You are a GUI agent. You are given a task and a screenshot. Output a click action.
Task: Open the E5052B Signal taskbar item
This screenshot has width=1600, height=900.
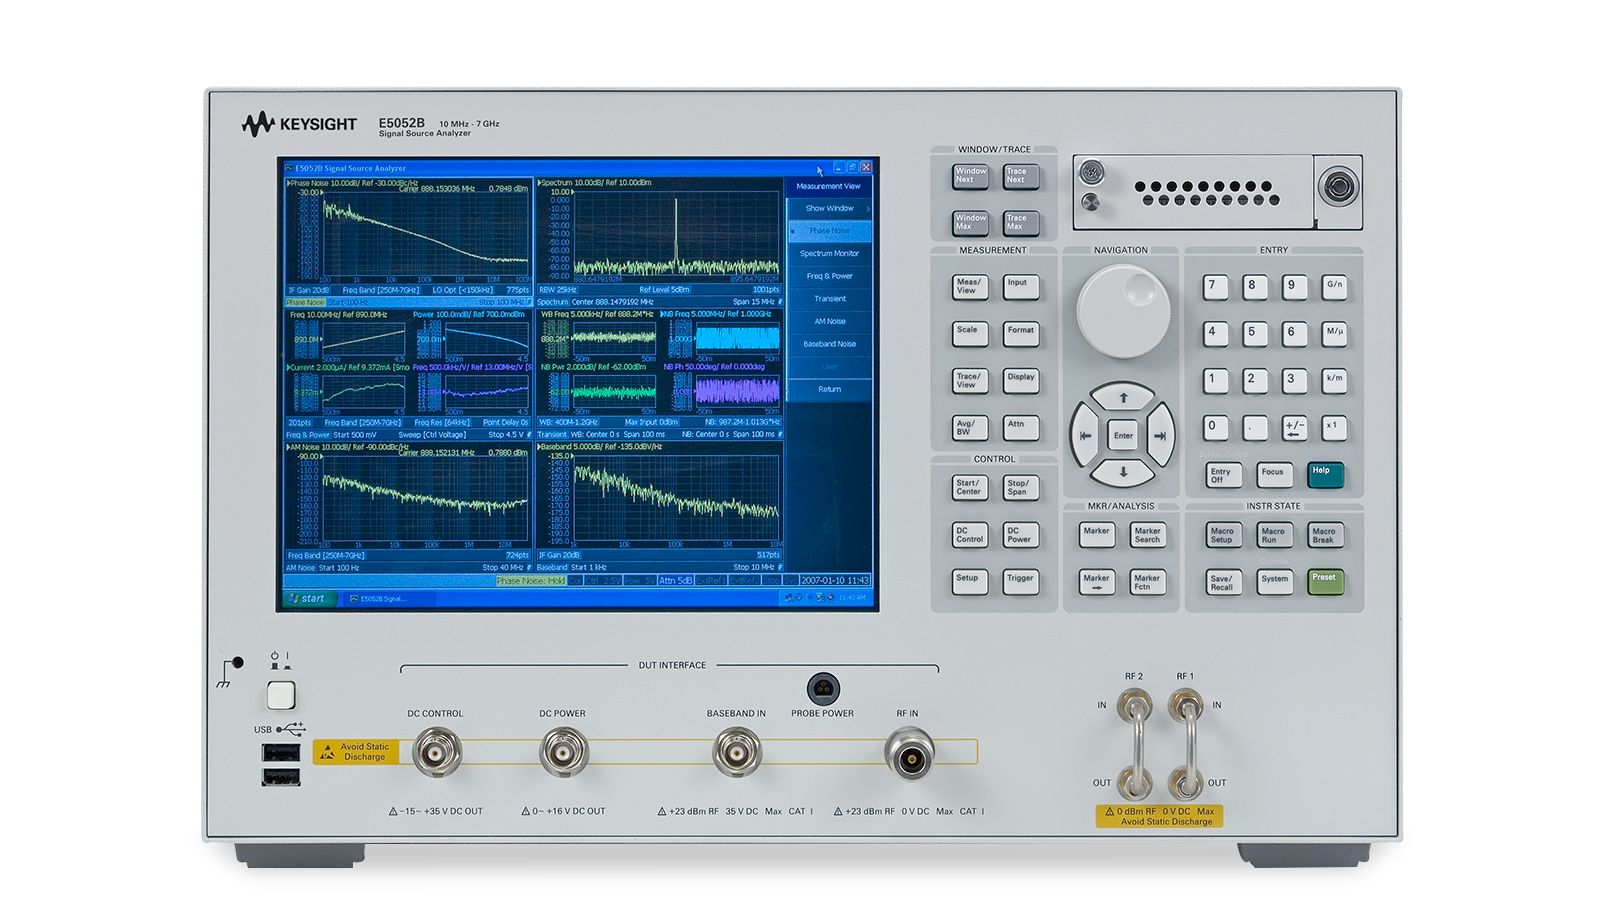(x=390, y=598)
